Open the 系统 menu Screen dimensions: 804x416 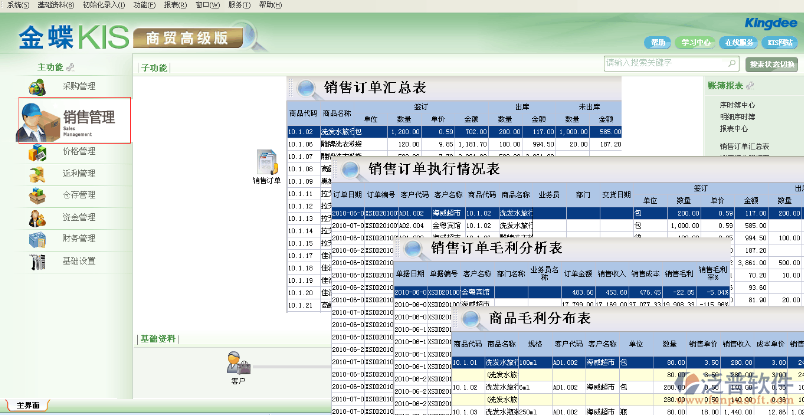coord(19,5)
